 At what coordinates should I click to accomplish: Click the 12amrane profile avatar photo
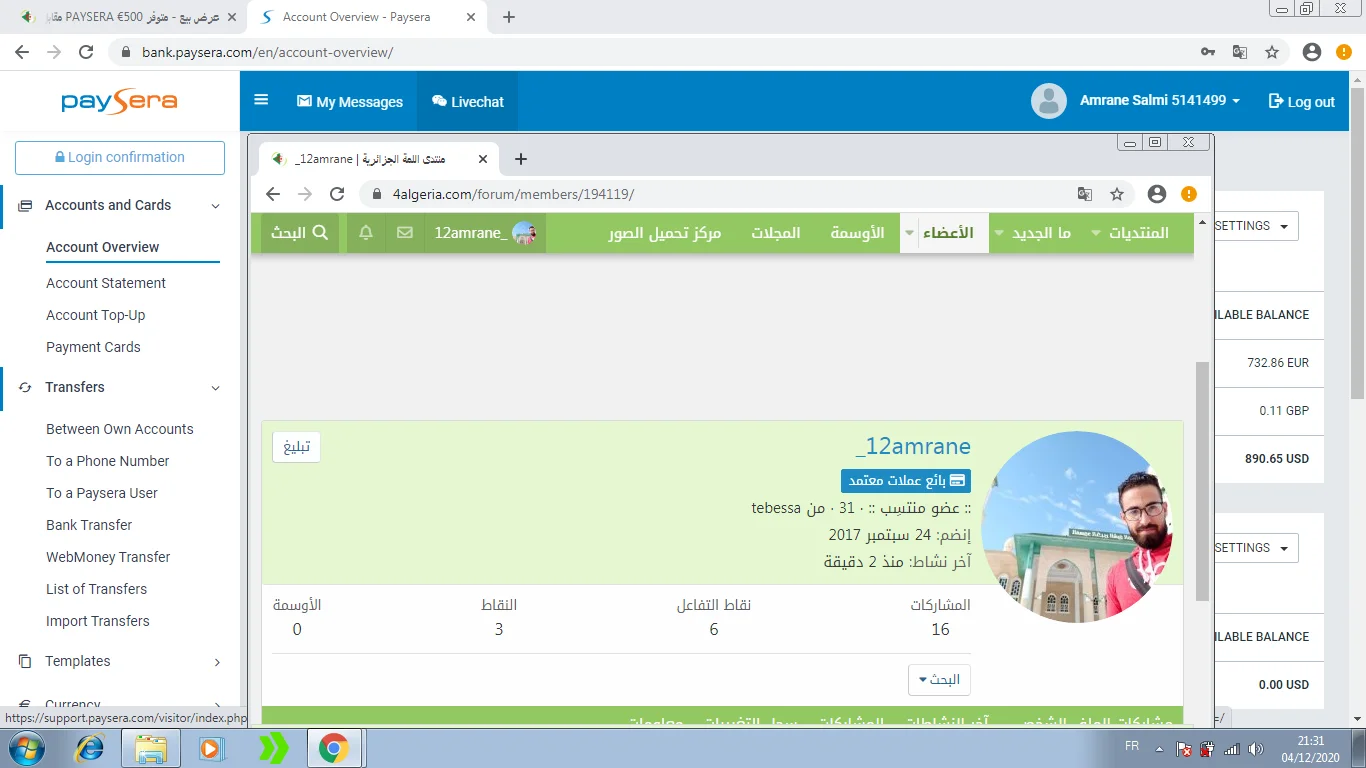[x=1077, y=527]
